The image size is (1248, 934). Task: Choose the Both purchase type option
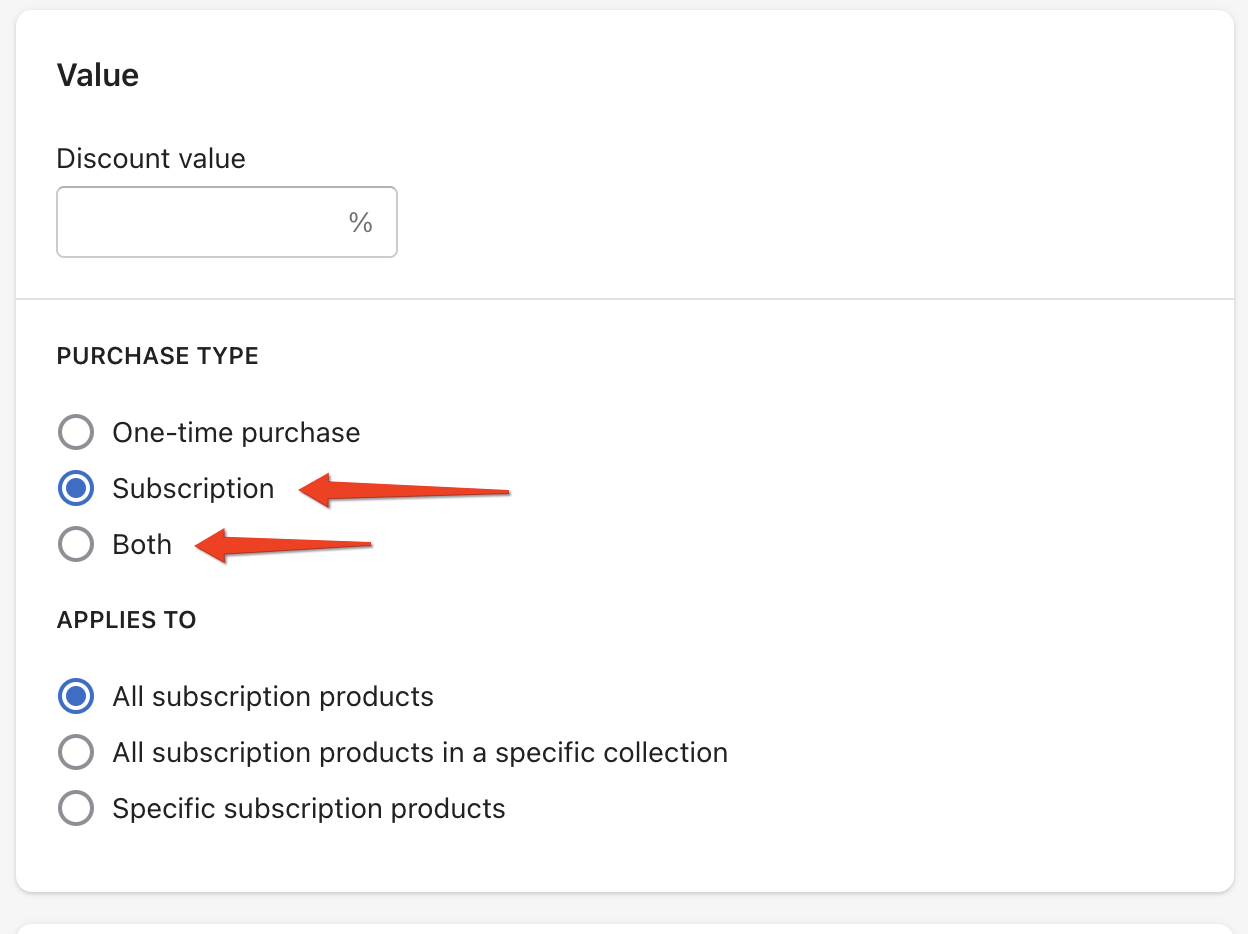[x=76, y=544]
